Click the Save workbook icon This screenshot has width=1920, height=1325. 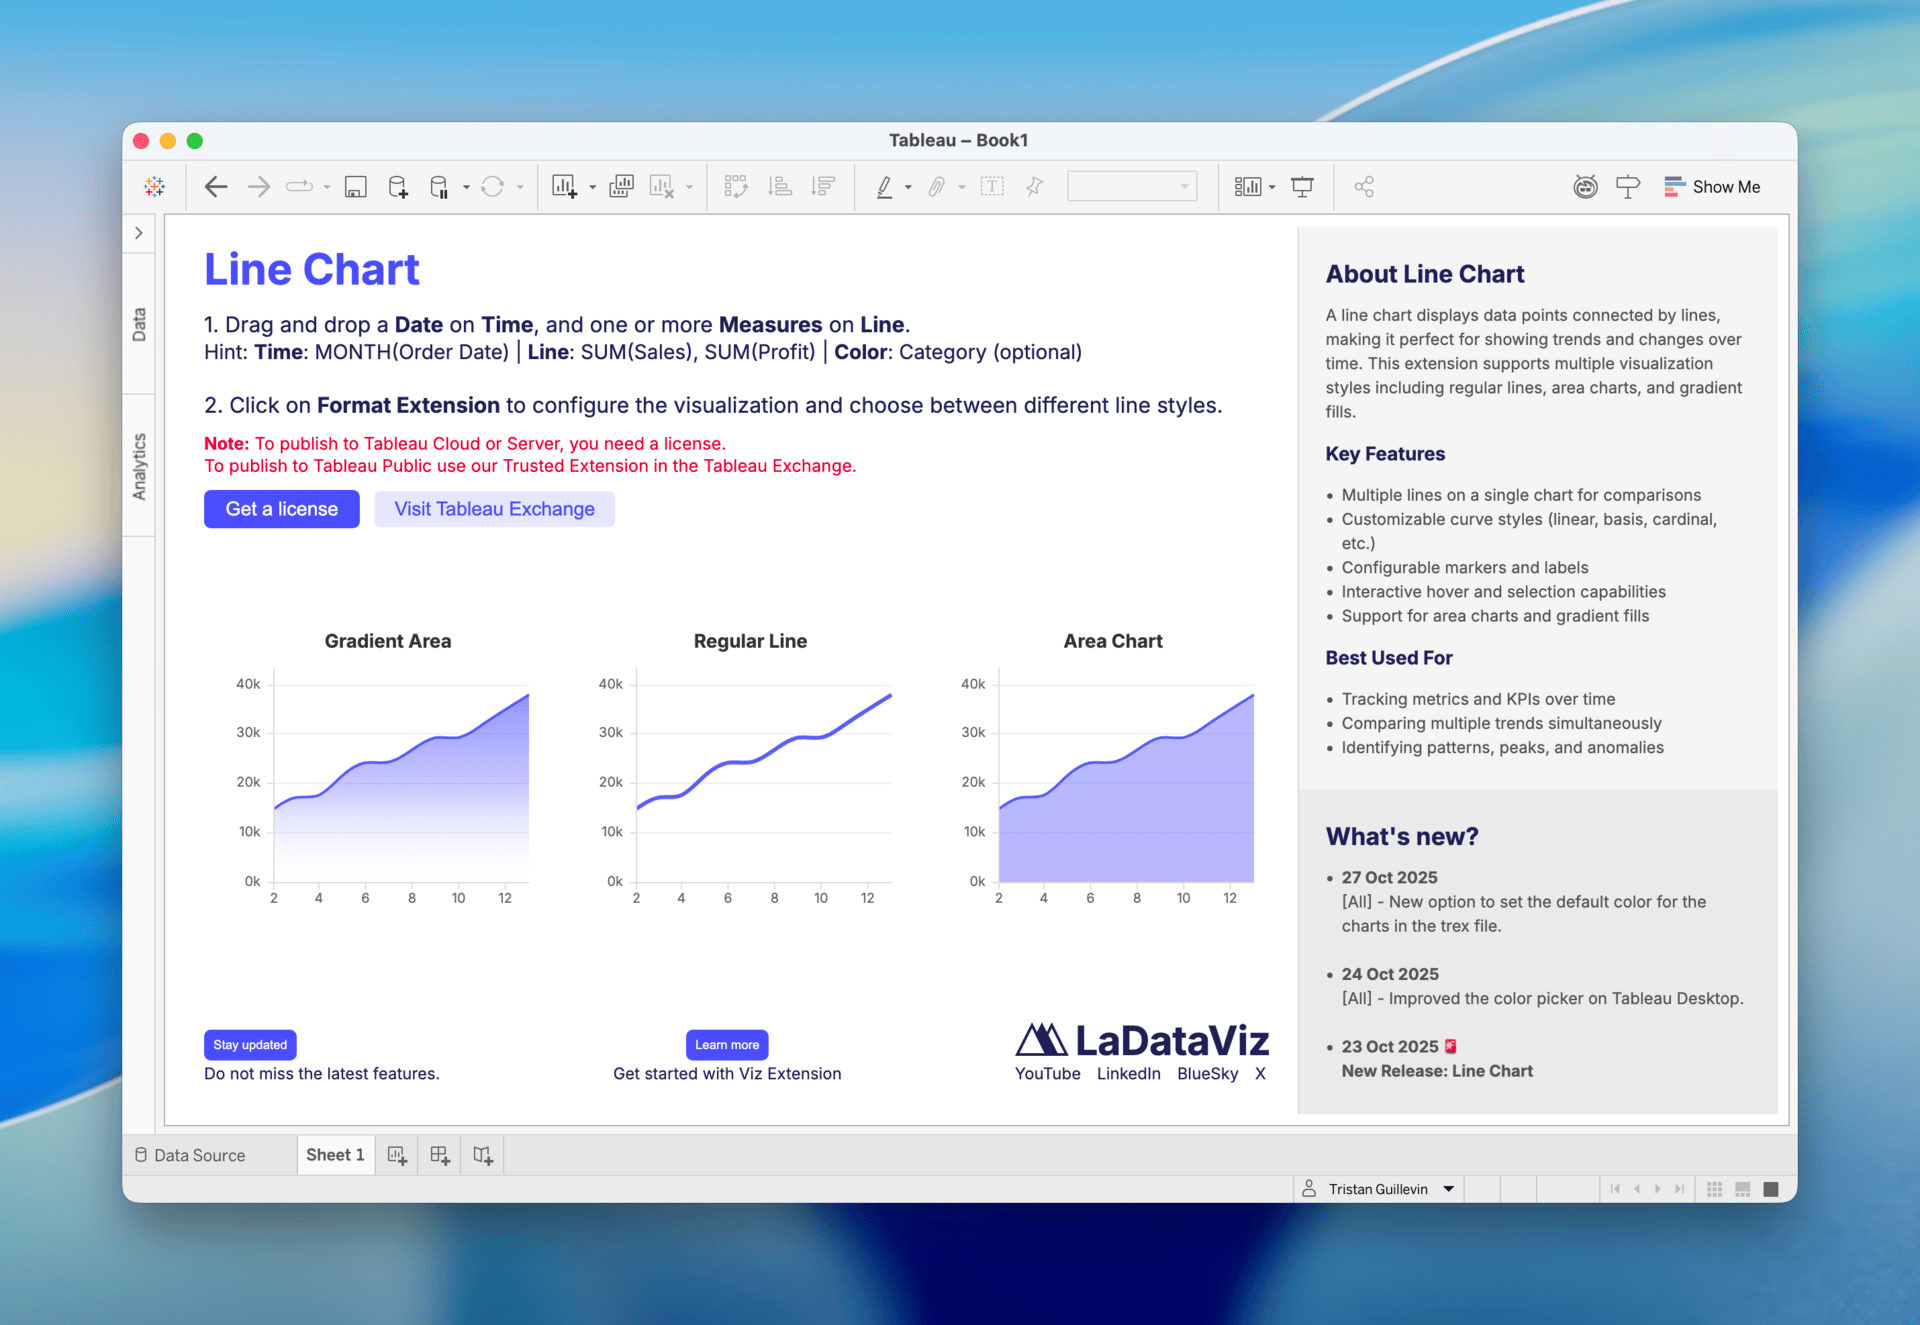pyautogui.click(x=355, y=186)
